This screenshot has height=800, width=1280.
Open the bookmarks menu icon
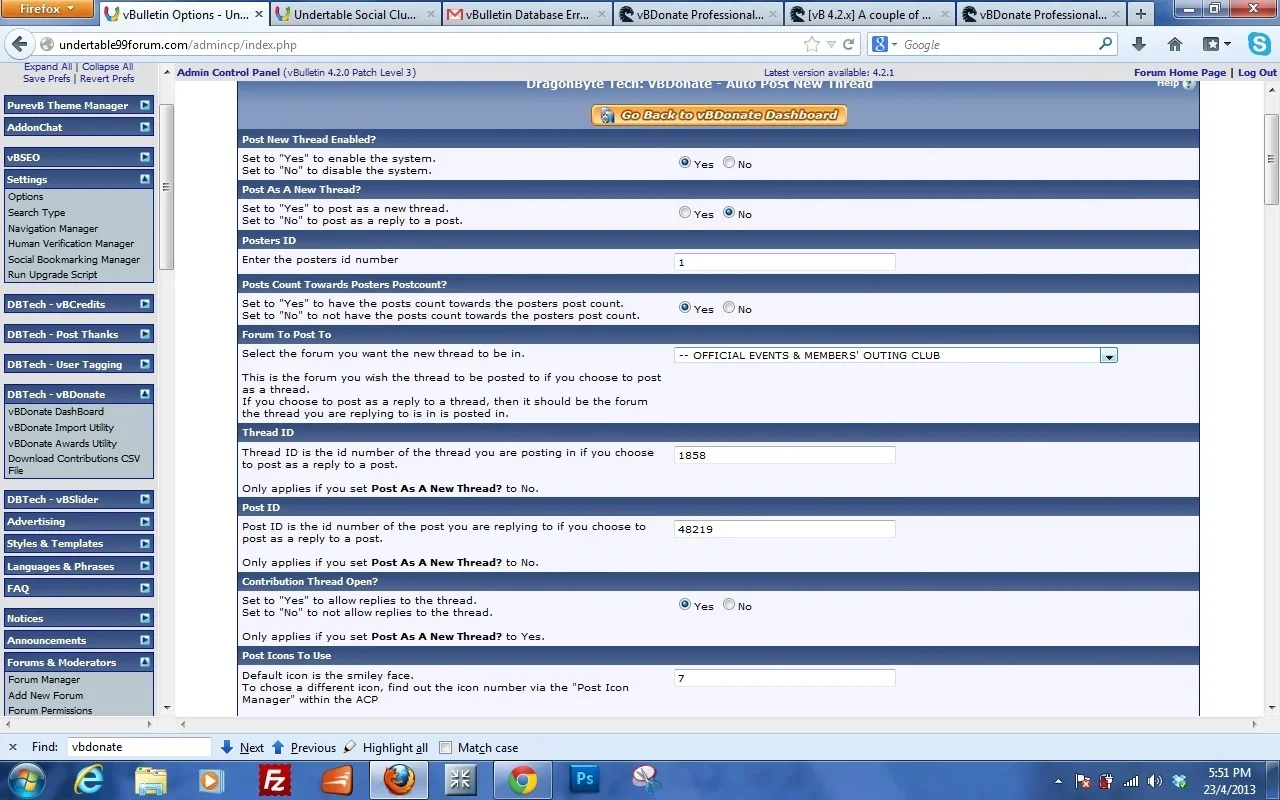point(1217,45)
